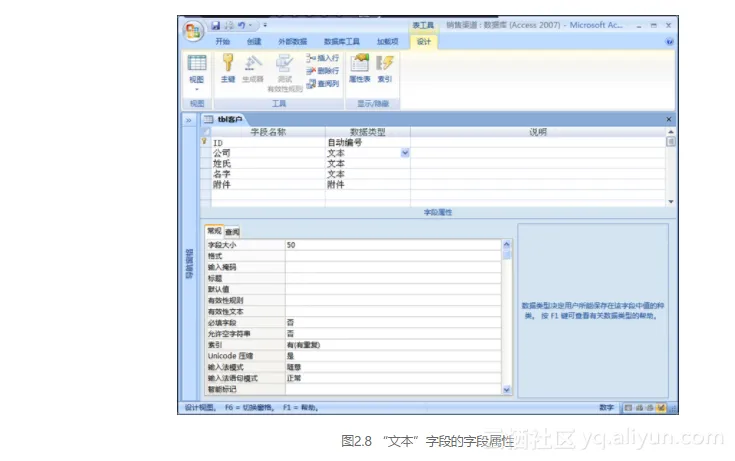
Task: Click the blue Help icon on ribbon
Action: [x=669, y=42]
